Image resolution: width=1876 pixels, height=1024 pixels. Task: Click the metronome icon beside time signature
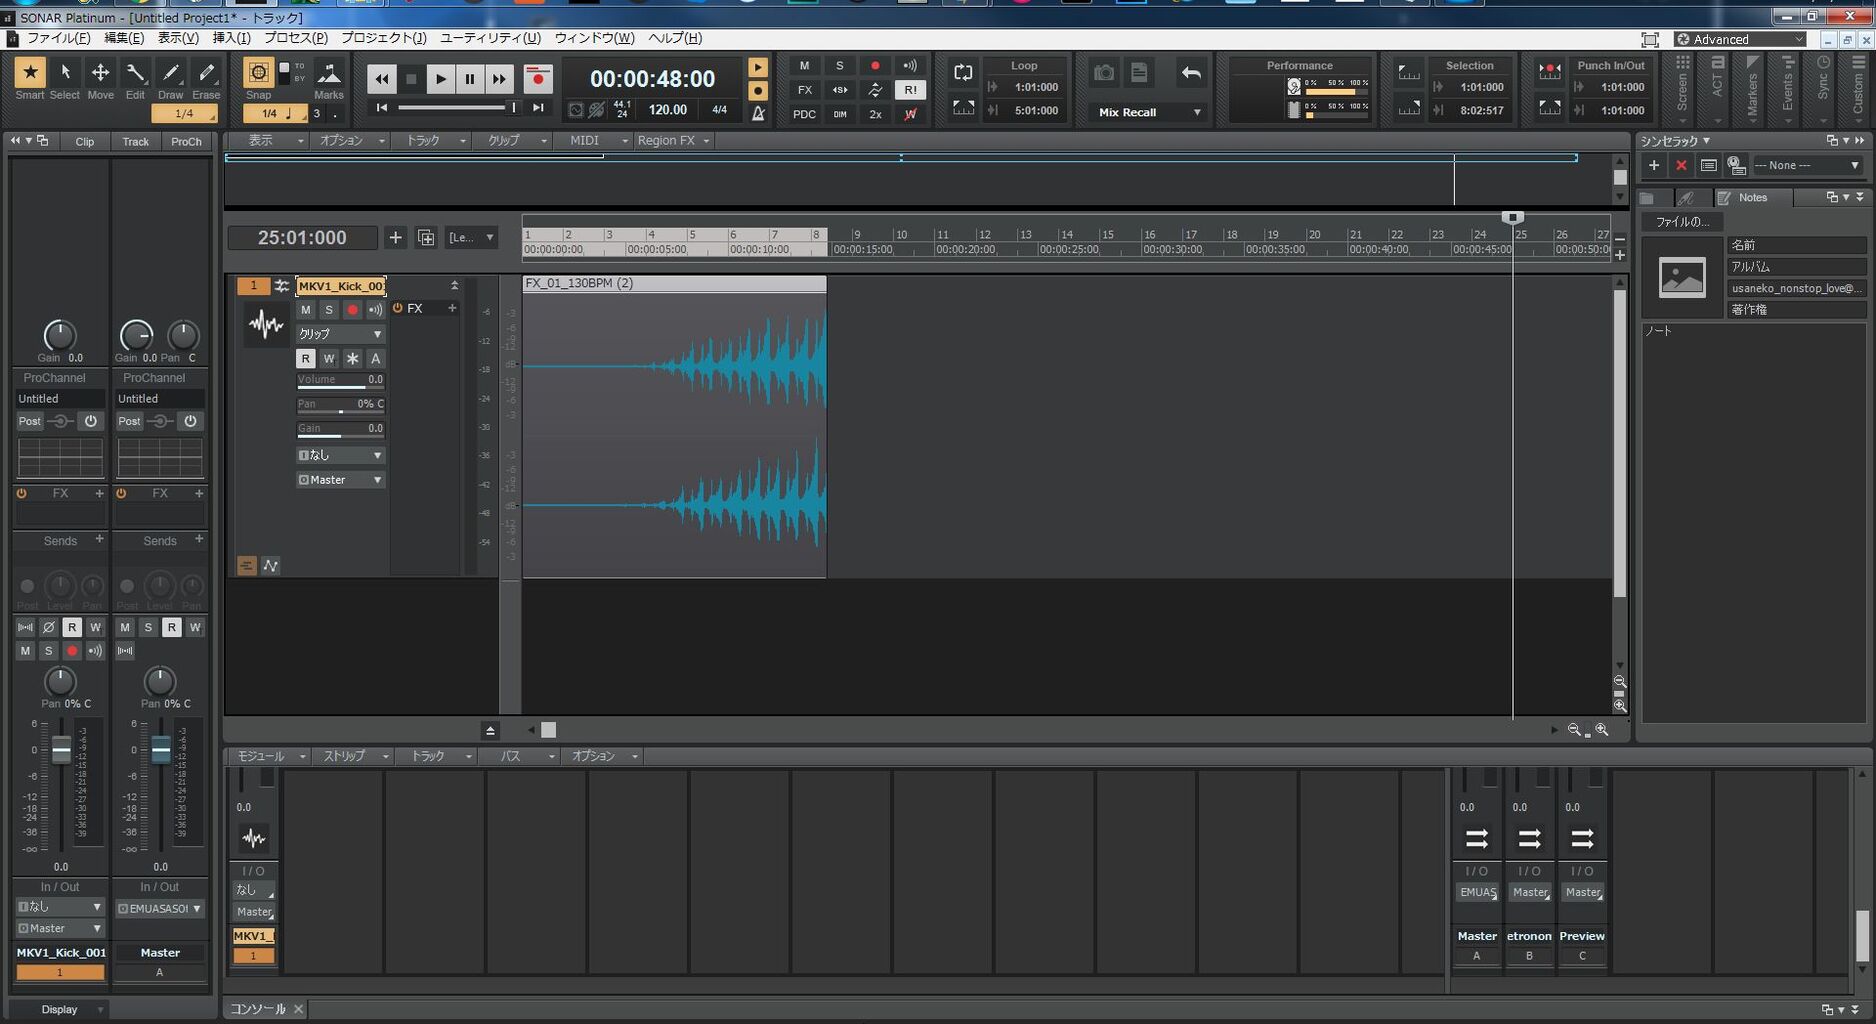click(758, 112)
